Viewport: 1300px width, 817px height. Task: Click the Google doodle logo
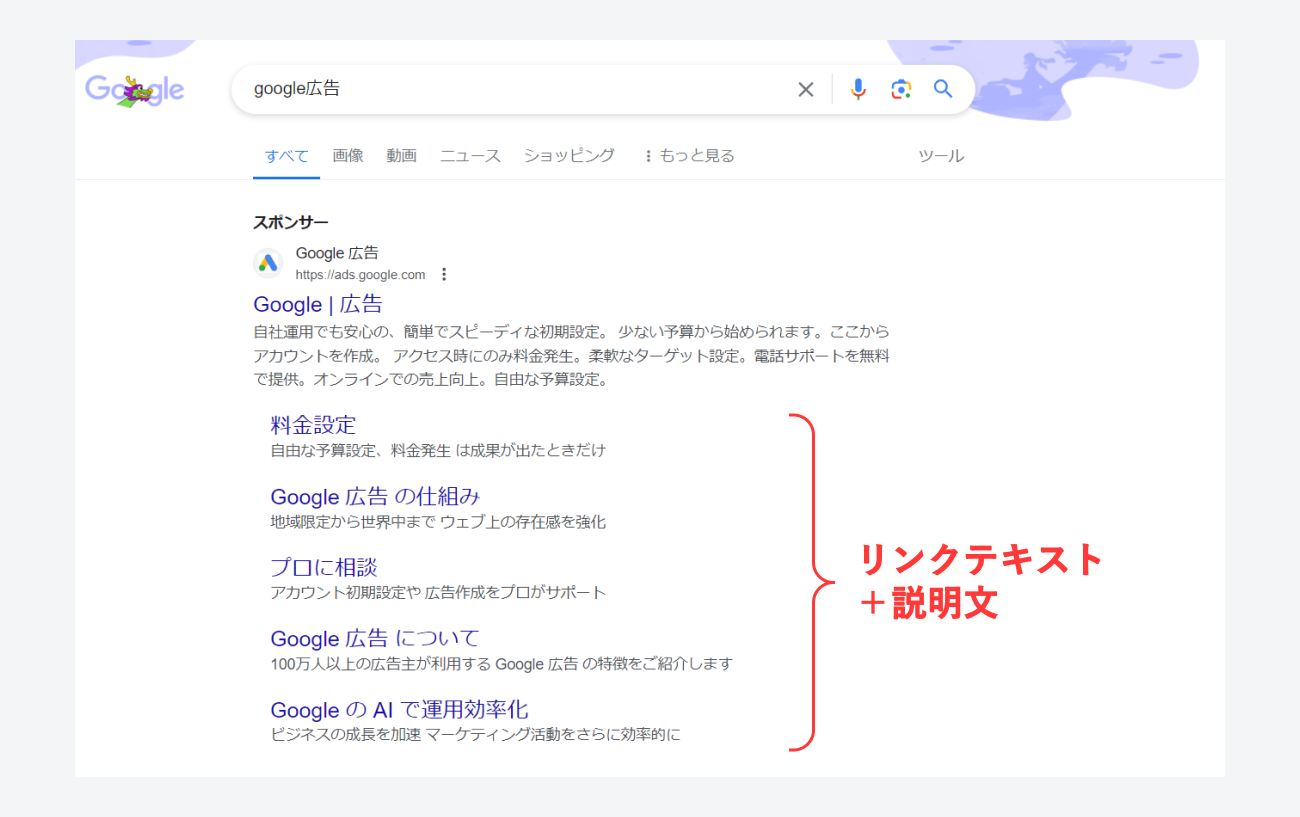pos(135,90)
